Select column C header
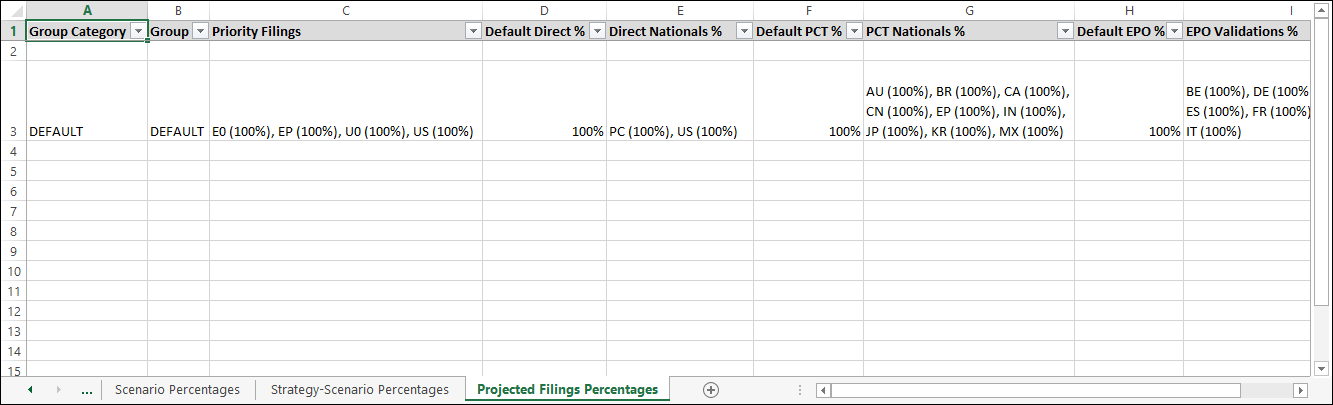 pyautogui.click(x=345, y=10)
